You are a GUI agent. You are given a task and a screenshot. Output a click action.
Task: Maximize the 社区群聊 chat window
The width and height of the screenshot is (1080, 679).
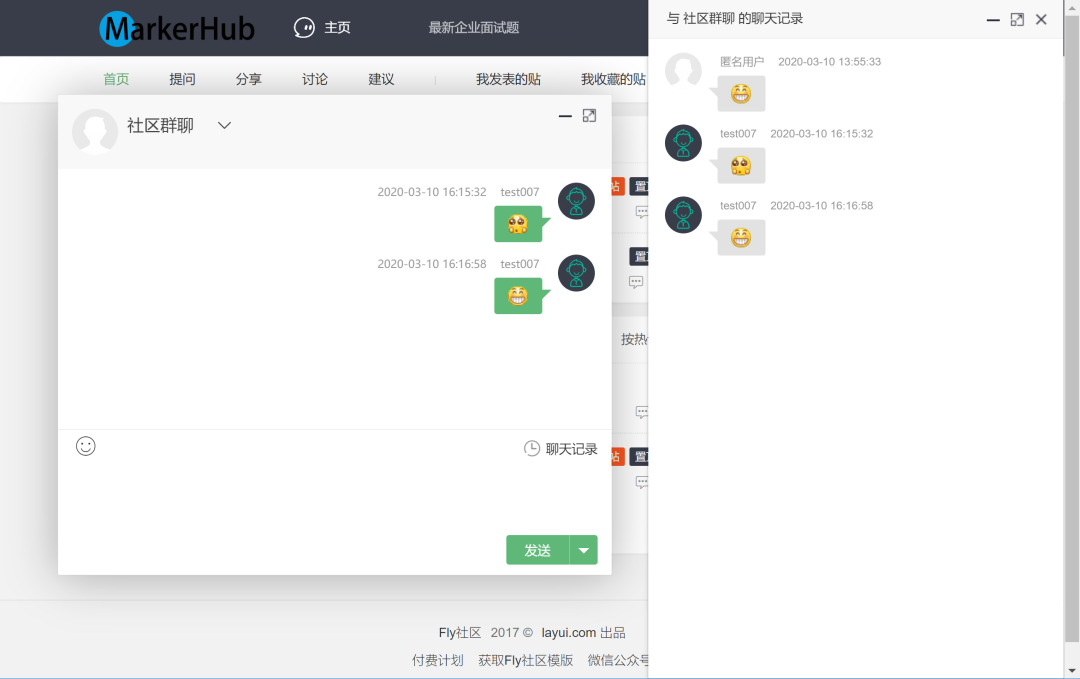pyautogui.click(x=589, y=116)
